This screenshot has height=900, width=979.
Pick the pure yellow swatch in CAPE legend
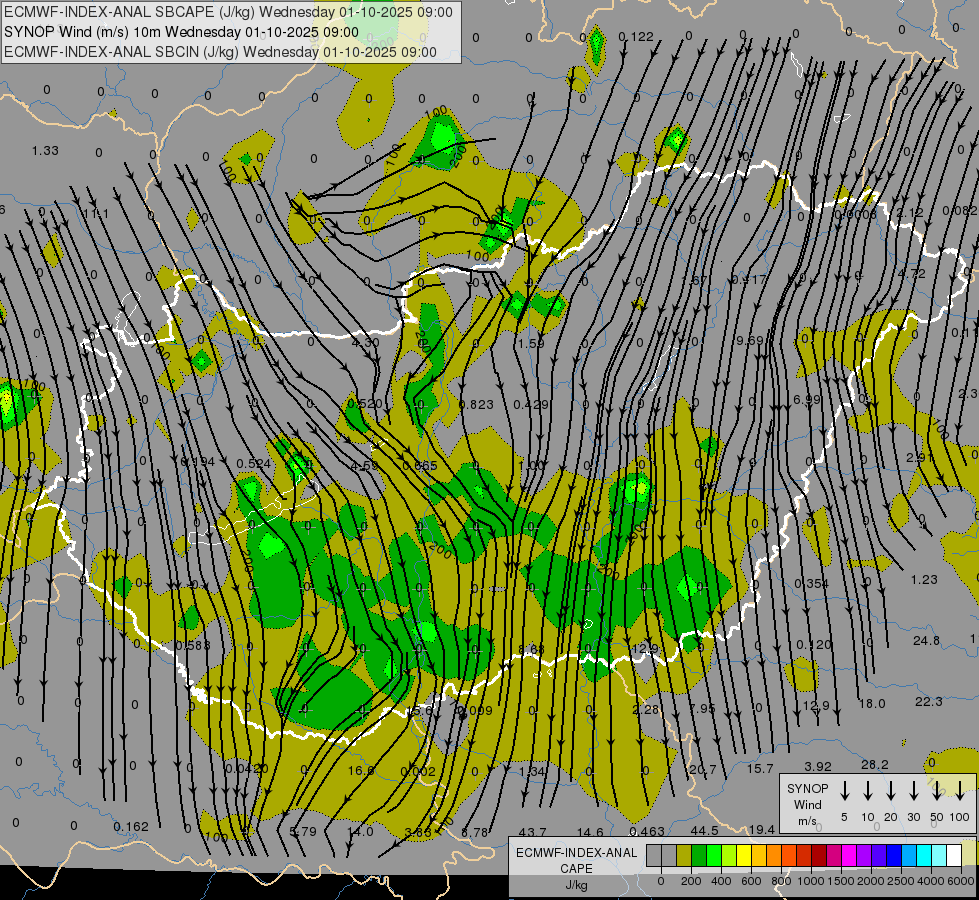point(744,855)
